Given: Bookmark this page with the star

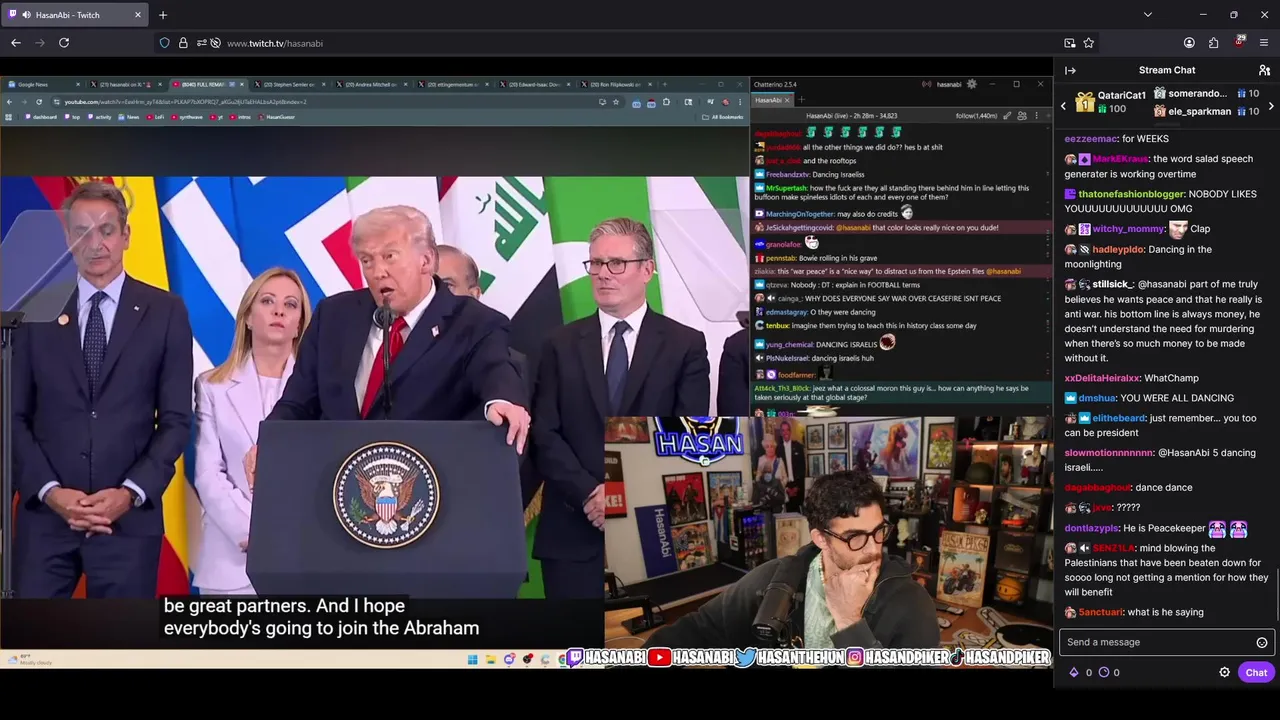Looking at the screenshot, I should [x=1089, y=43].
